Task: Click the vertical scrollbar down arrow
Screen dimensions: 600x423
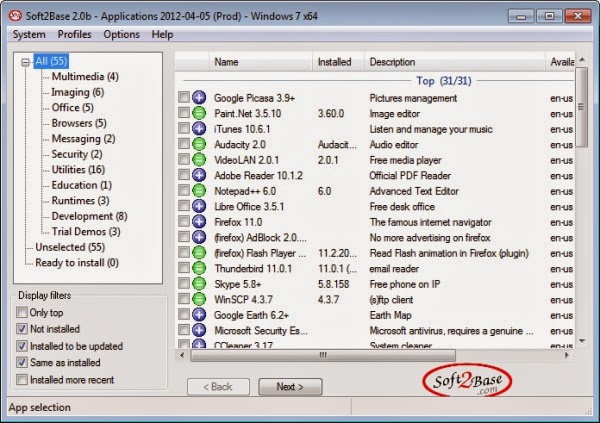Action: click(x=582, y=341)
